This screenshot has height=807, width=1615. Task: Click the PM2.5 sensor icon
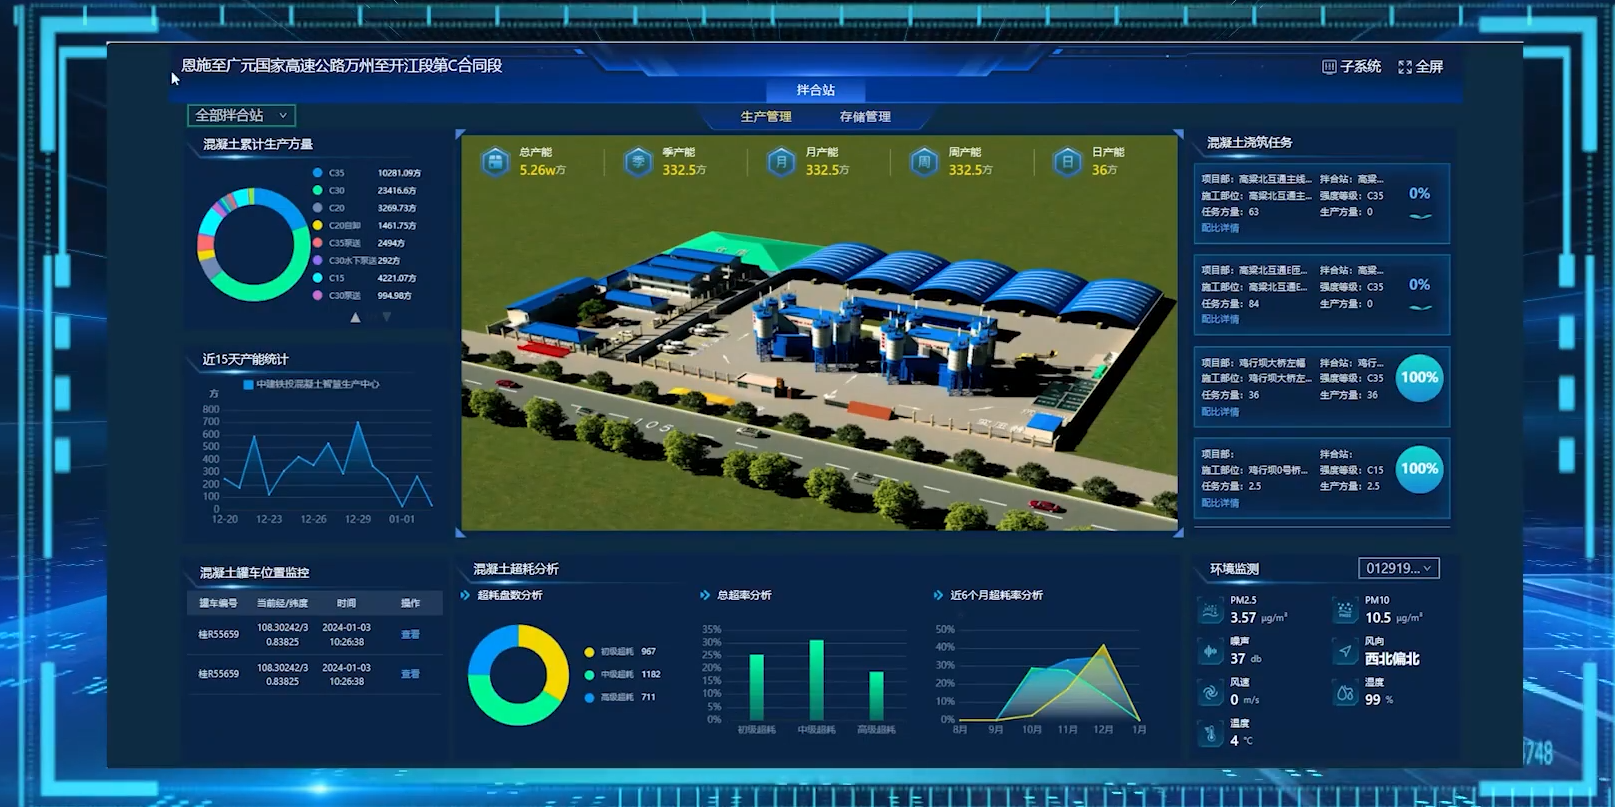pyautogui.click(x=1210, y=610)
